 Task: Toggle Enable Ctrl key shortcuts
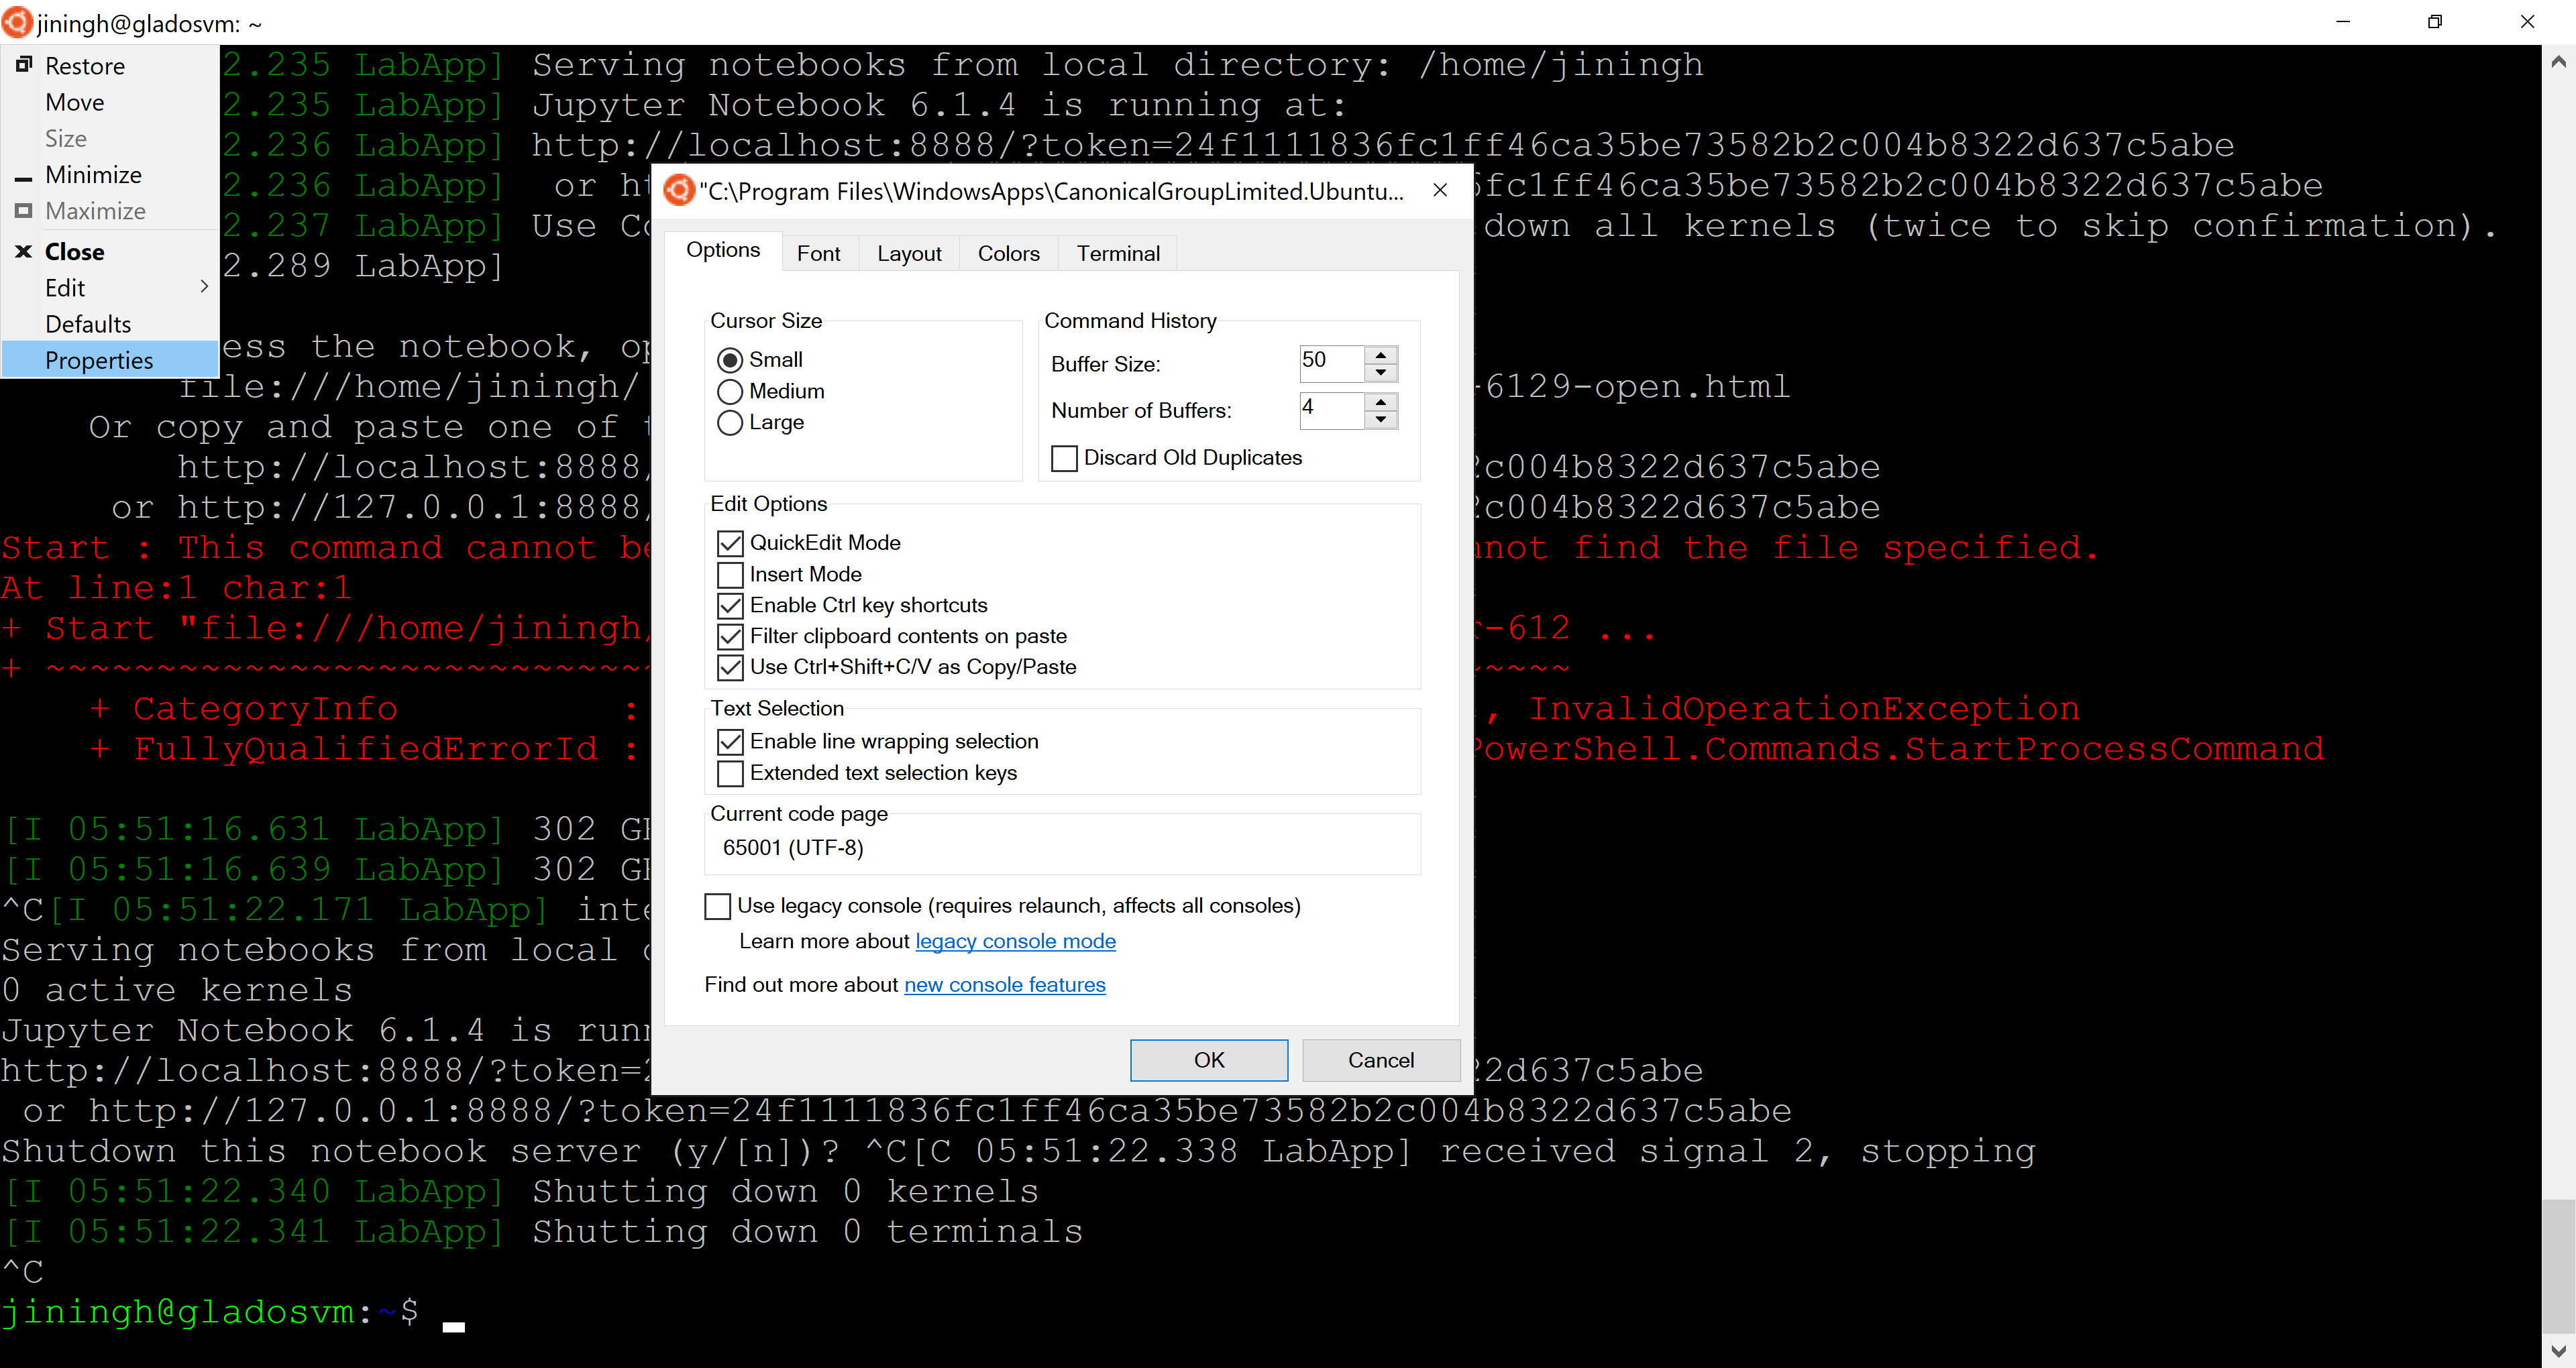[731, 606]
